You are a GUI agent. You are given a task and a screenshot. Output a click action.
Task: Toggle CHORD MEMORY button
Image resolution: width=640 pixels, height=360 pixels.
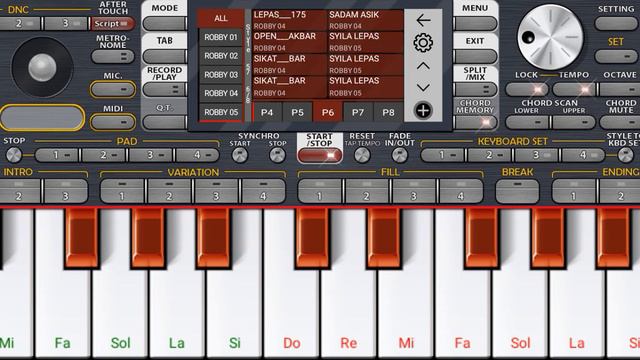coord(475,122)
